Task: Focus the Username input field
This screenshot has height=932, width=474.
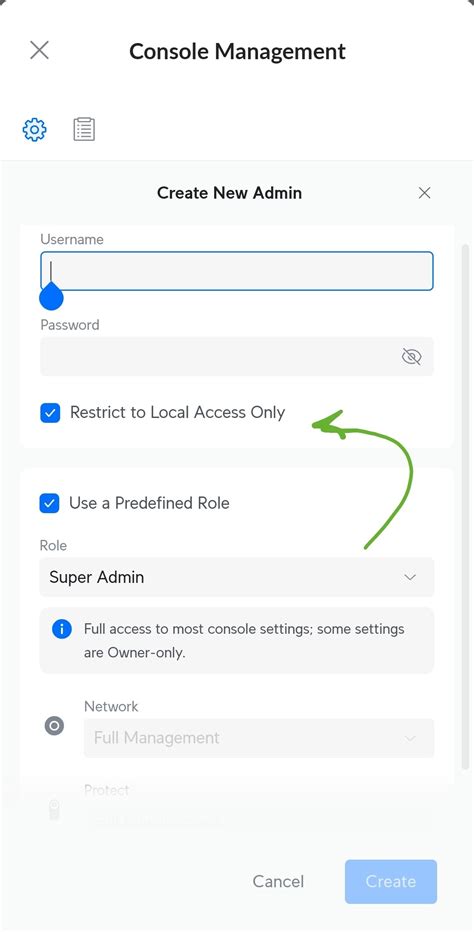Action: tap(237, 271)
